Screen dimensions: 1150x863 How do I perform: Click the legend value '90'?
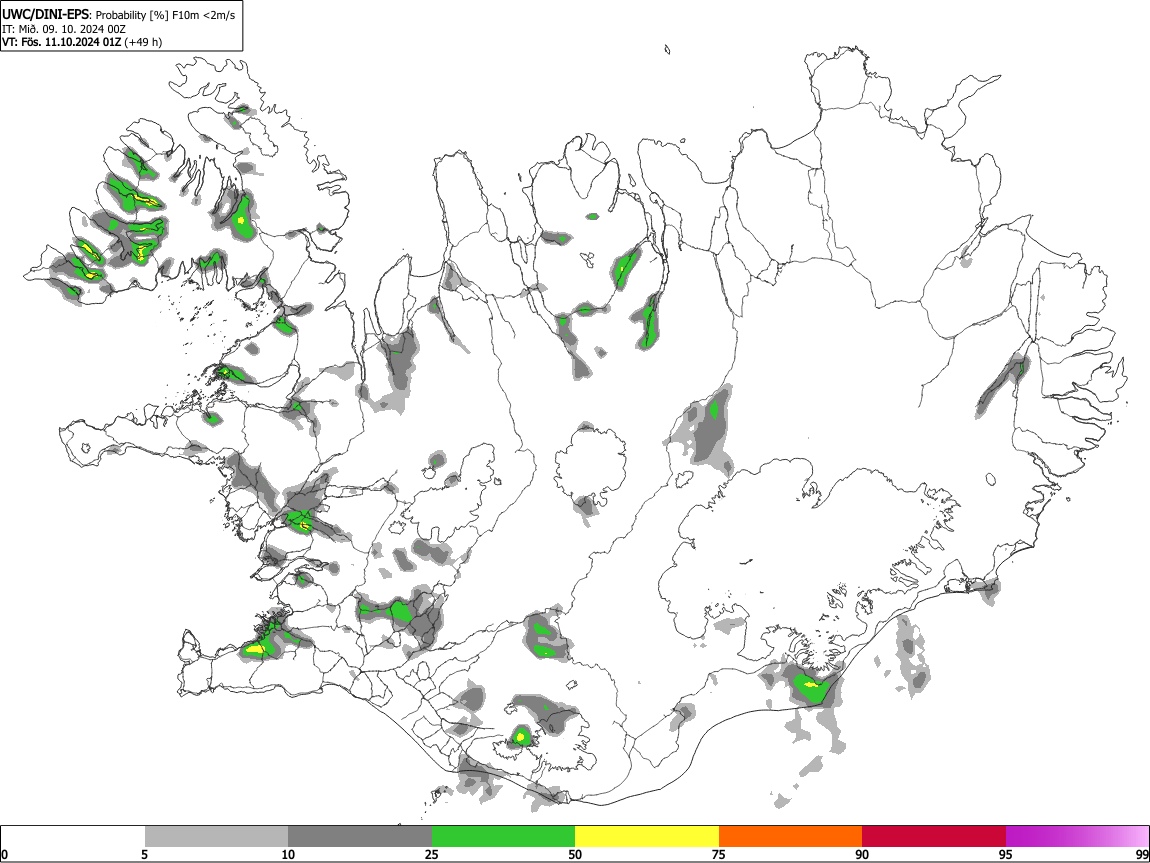(x=862, y=854)
